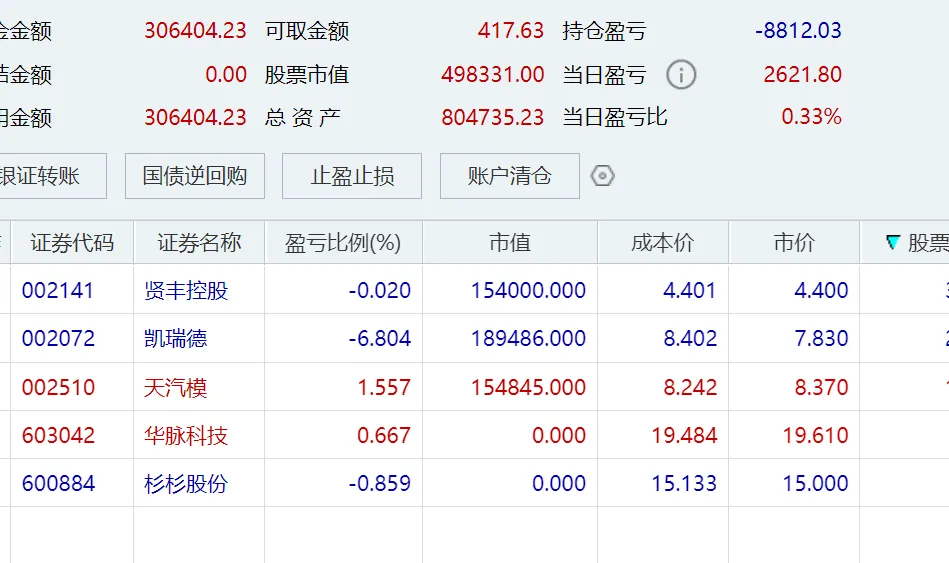Select stock code 002141
This screenshot has width=949, height=563.
point(58,291)
